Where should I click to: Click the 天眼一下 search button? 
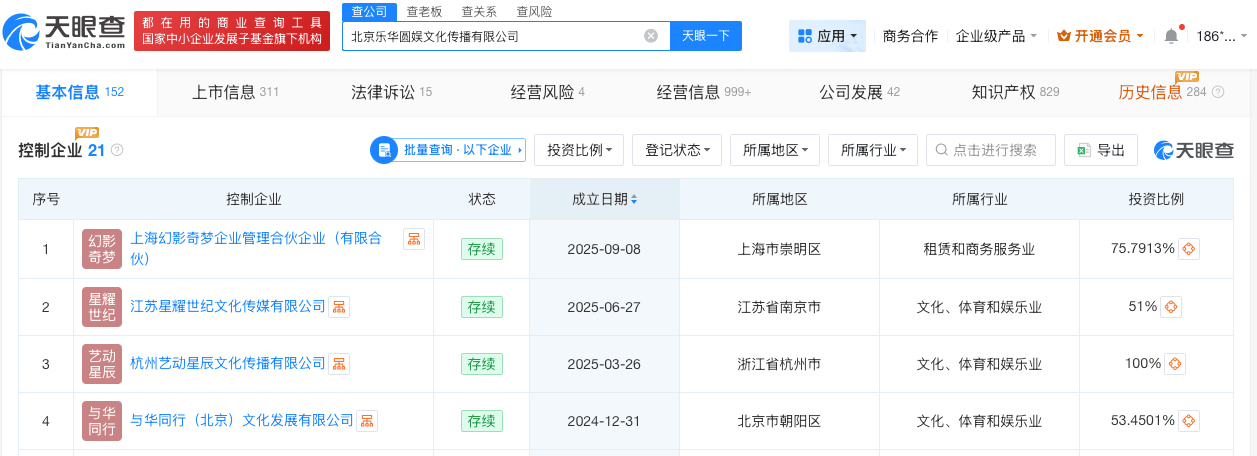pos(705,36)
